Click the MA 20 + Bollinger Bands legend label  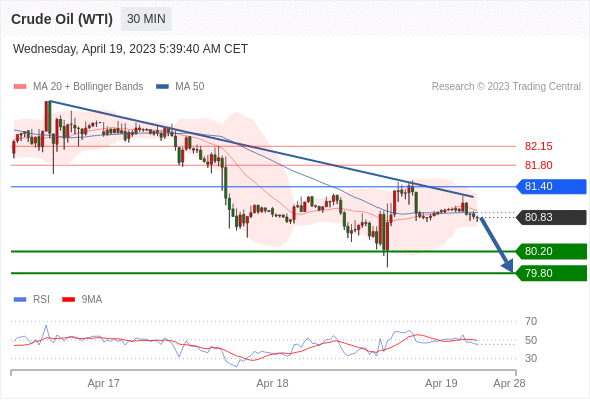coord(88,87)
